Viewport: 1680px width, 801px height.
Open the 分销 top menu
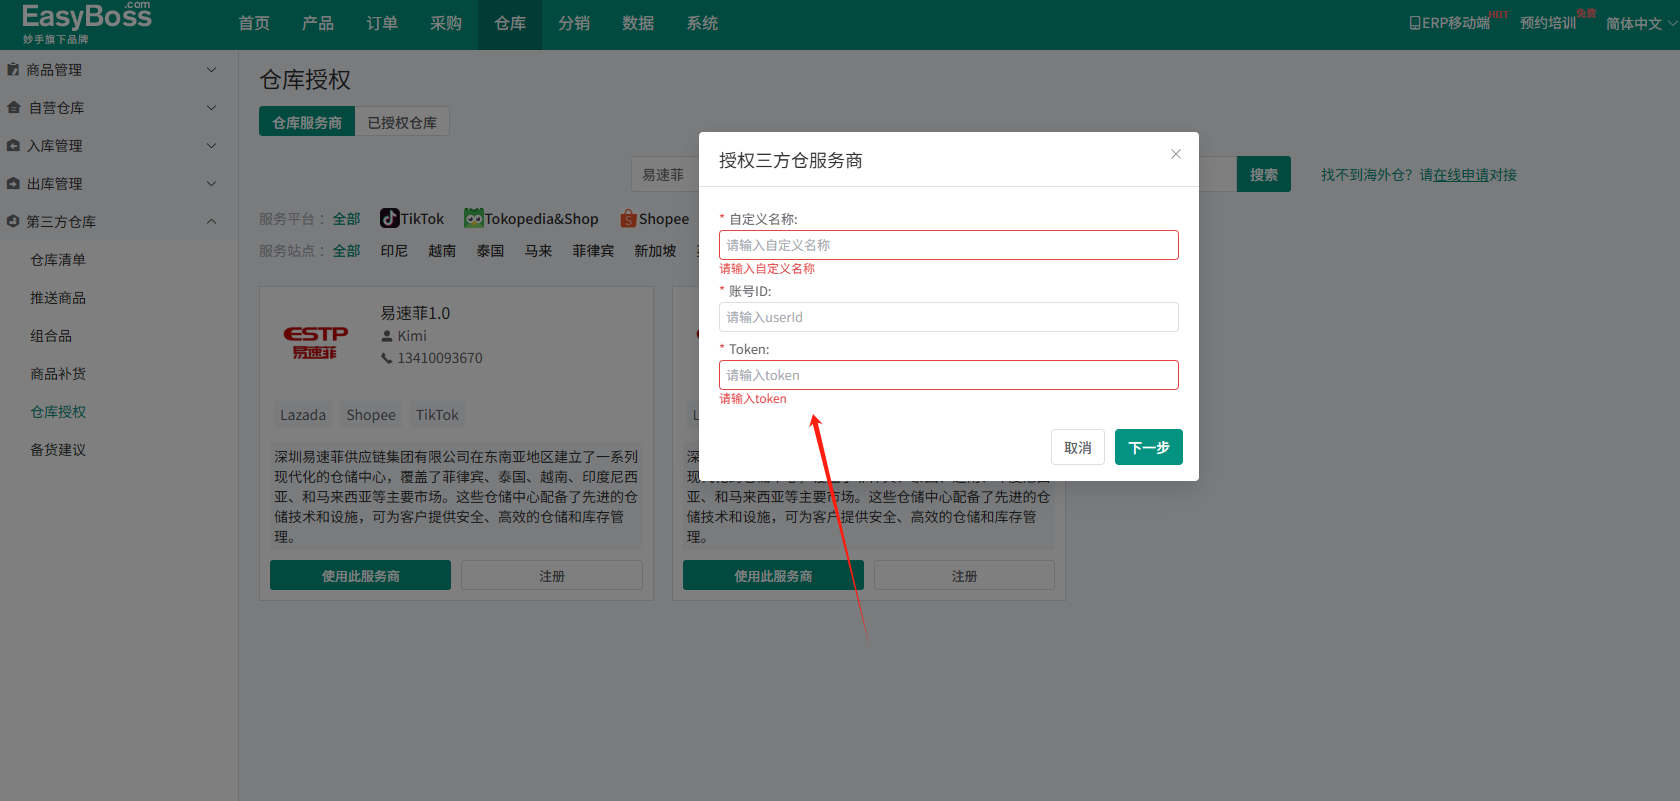point(574,23)
